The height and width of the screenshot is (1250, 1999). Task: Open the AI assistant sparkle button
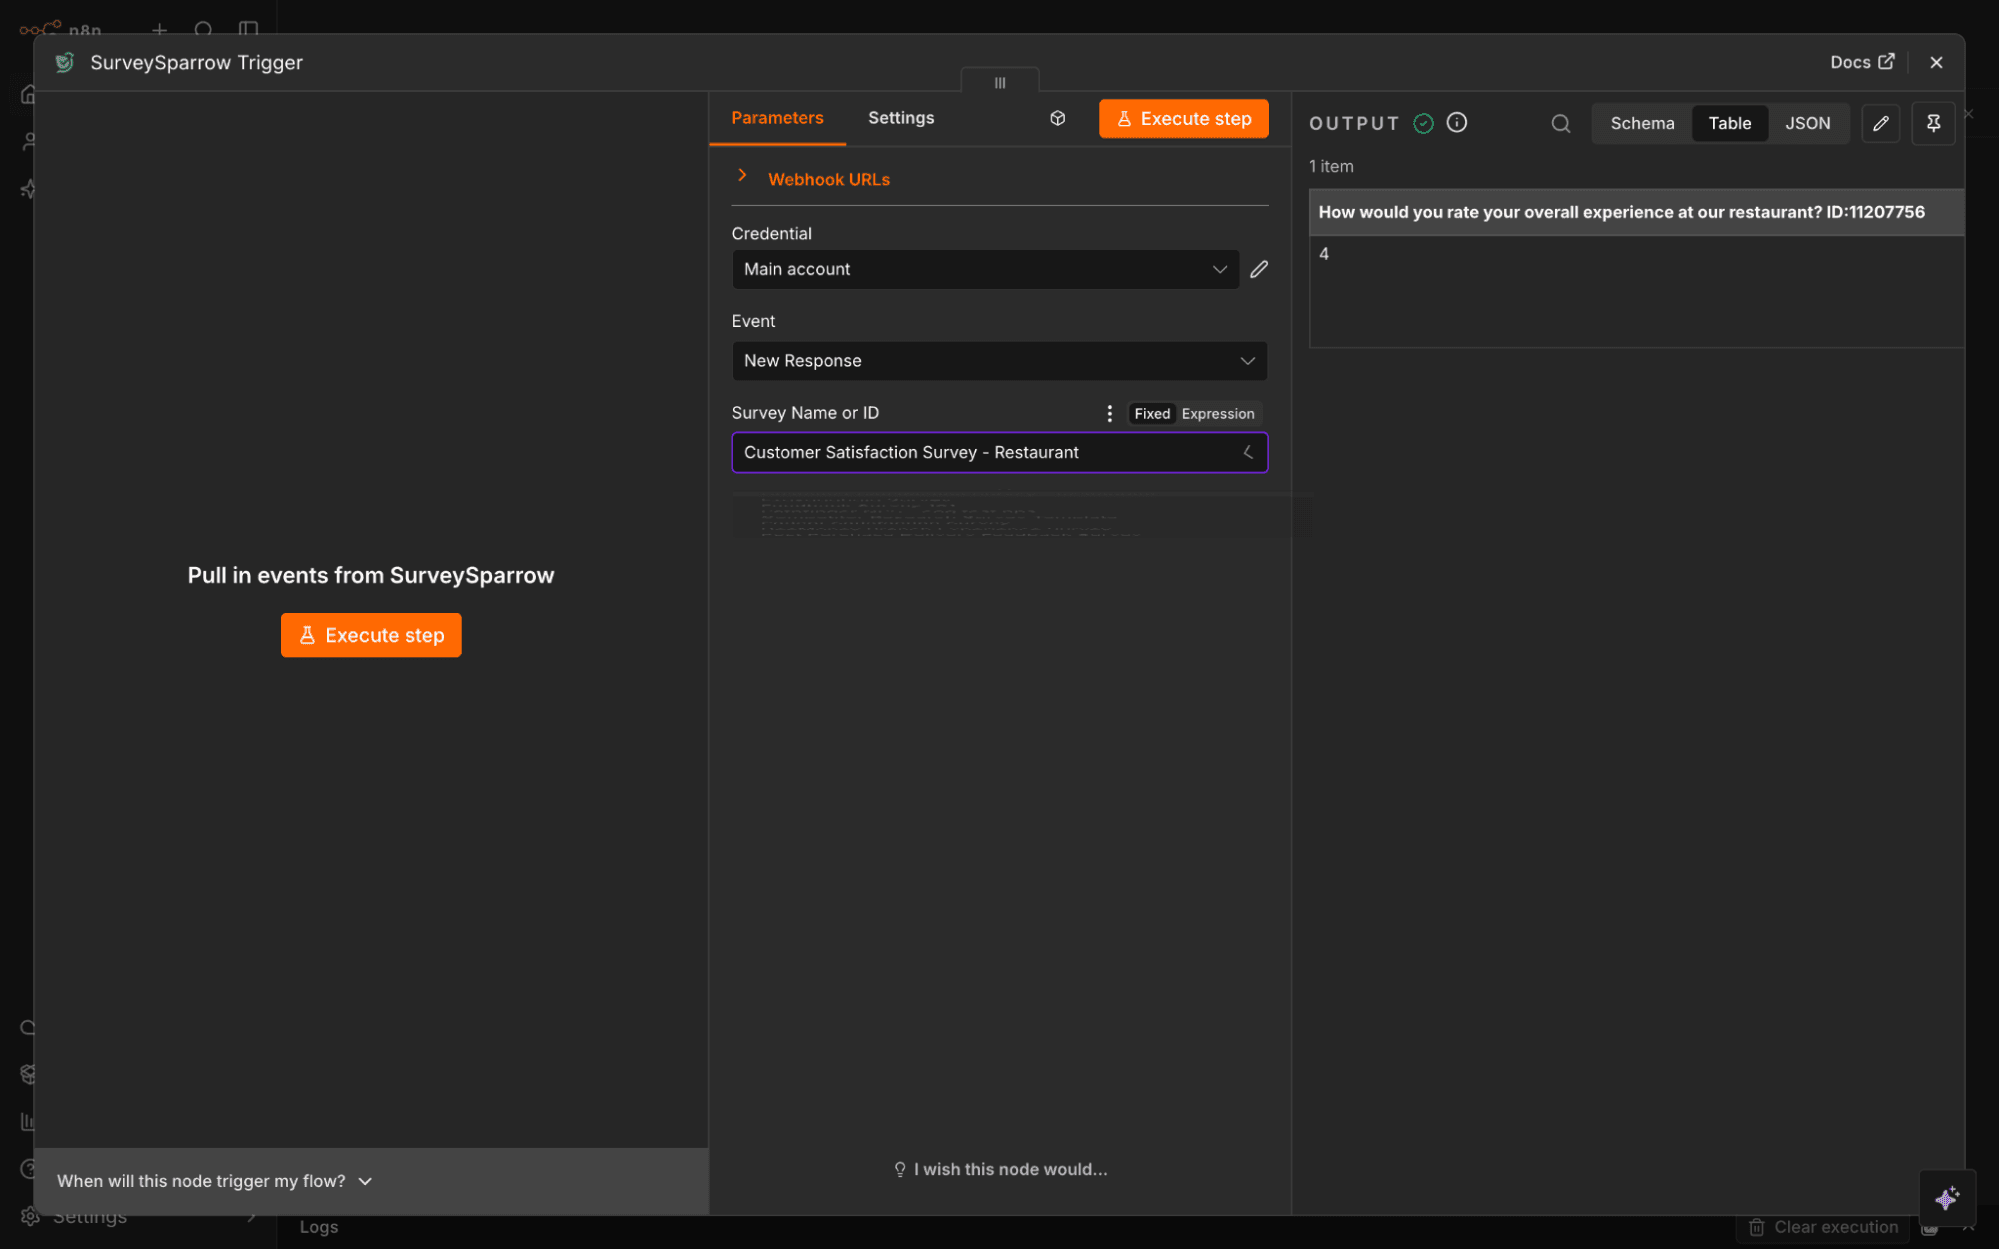pos(1946,1197)
